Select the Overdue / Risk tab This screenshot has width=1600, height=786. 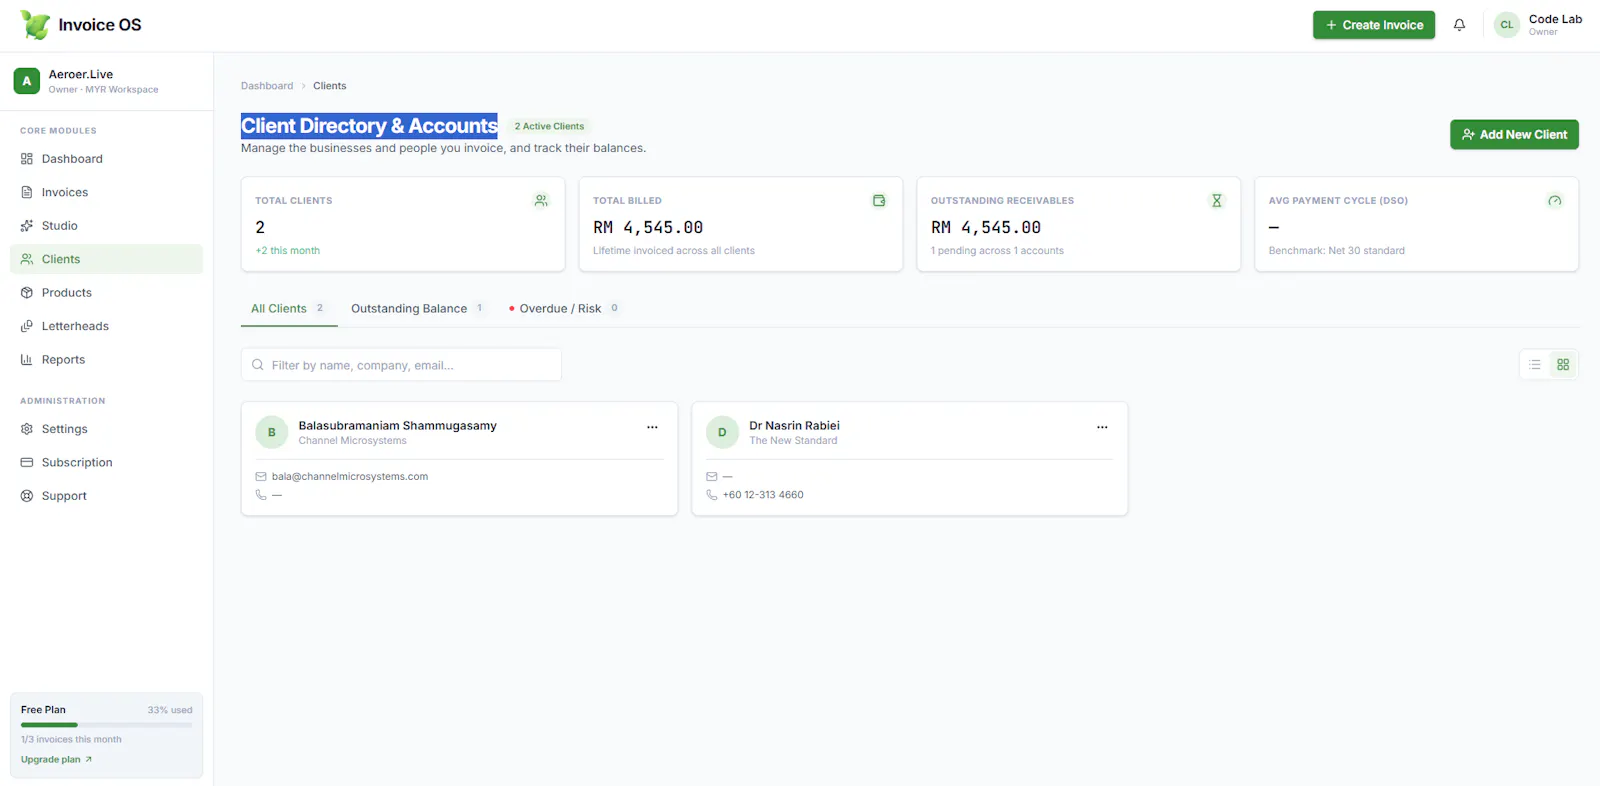click(564, 309)
